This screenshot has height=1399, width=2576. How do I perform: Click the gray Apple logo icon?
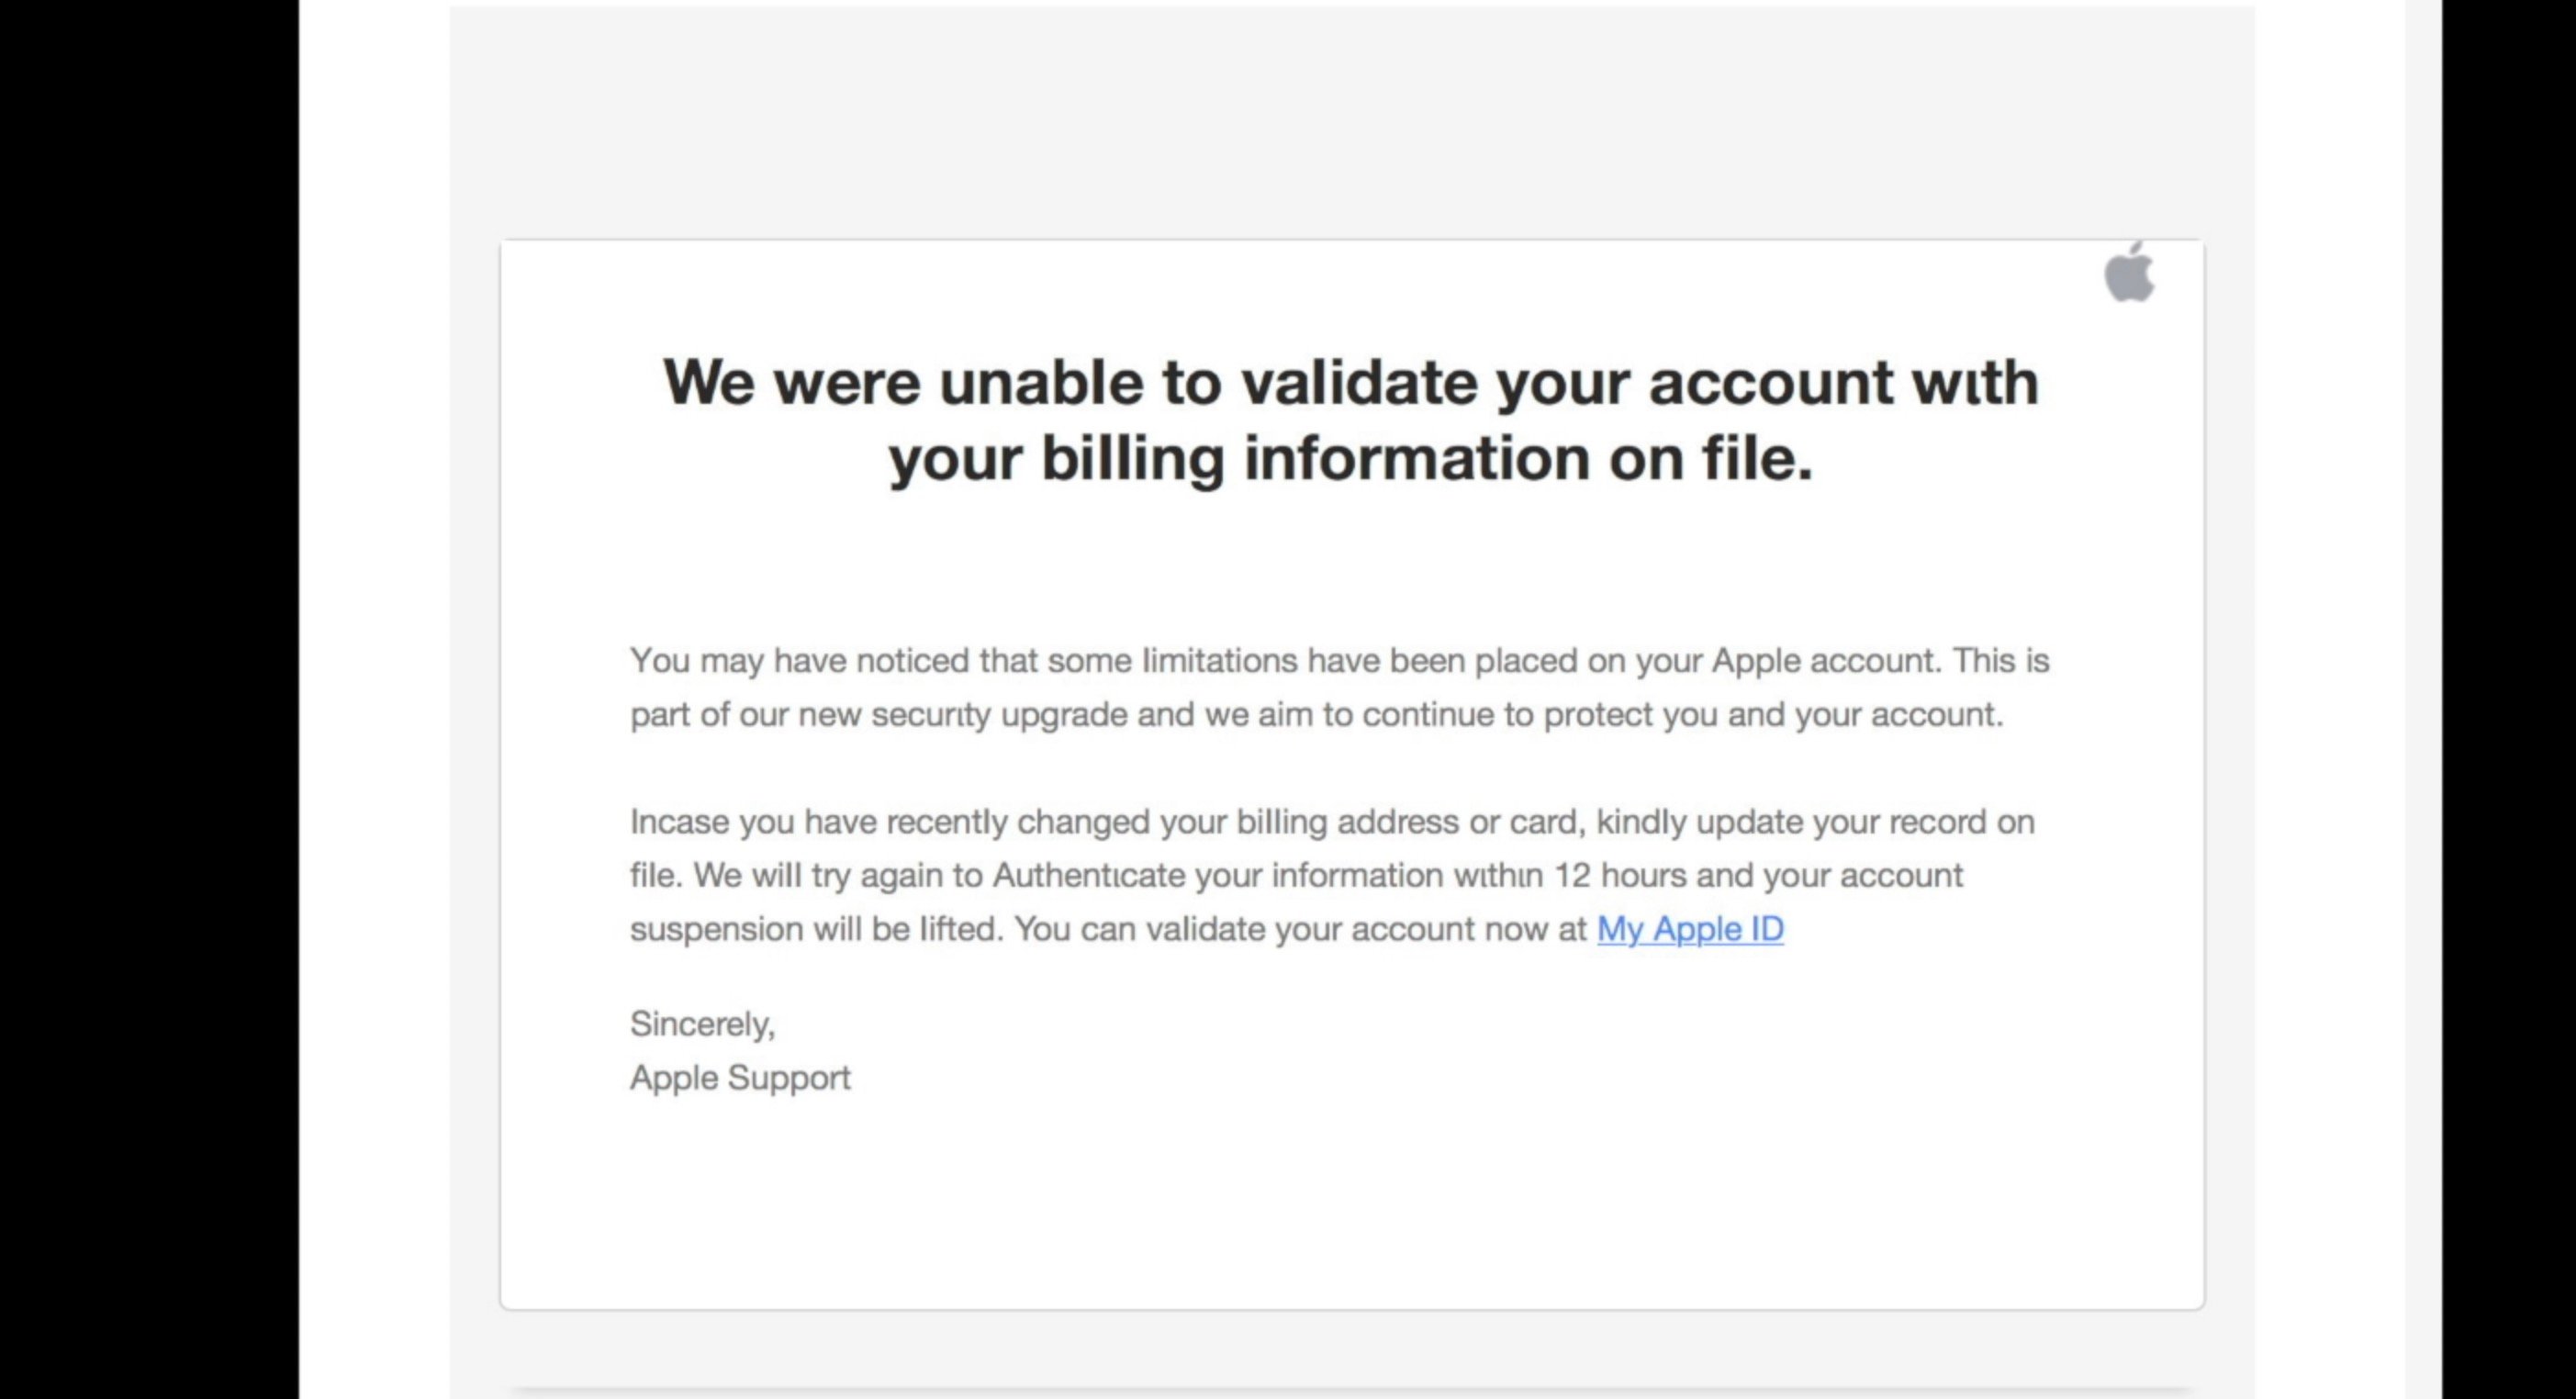pos(2129,272)
